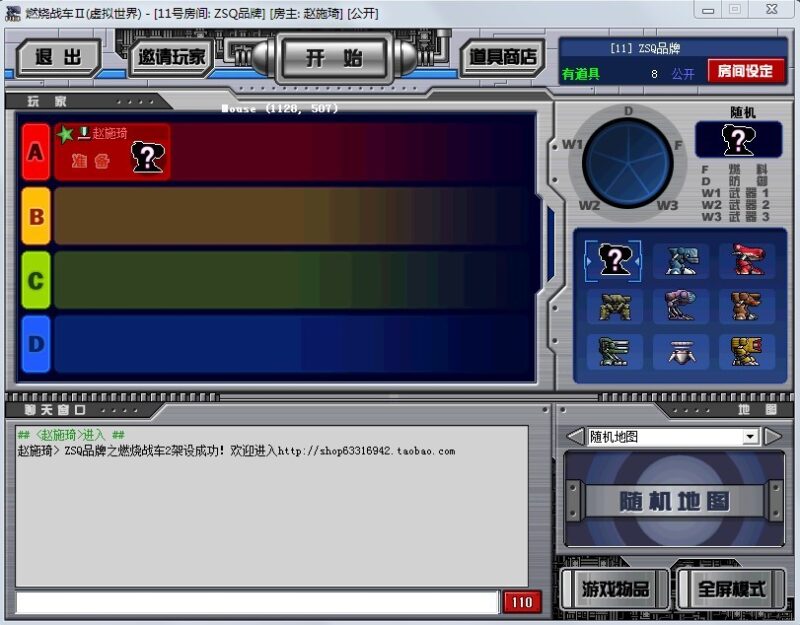Go to next map with right arrow

(773, 437)
